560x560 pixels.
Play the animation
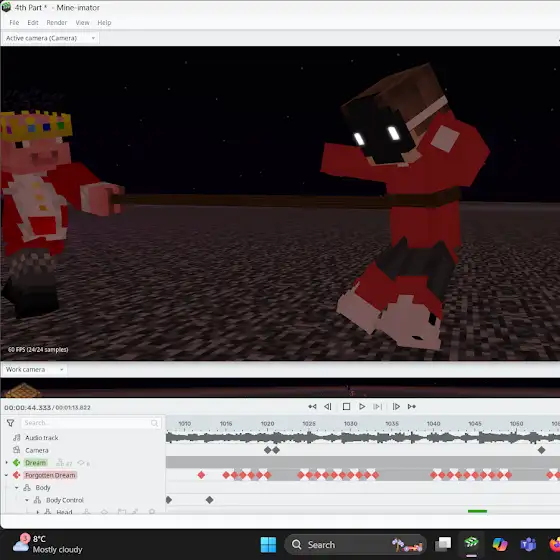362,406
